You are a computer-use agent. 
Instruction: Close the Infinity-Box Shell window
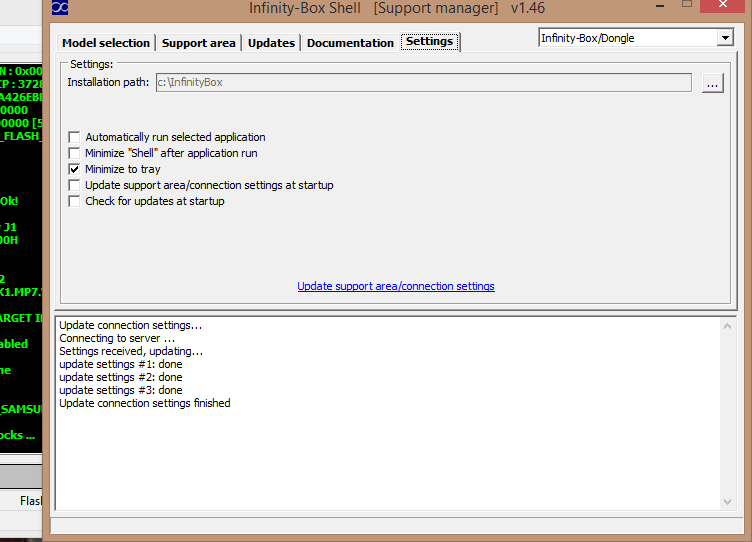click(x=724, y=5)
